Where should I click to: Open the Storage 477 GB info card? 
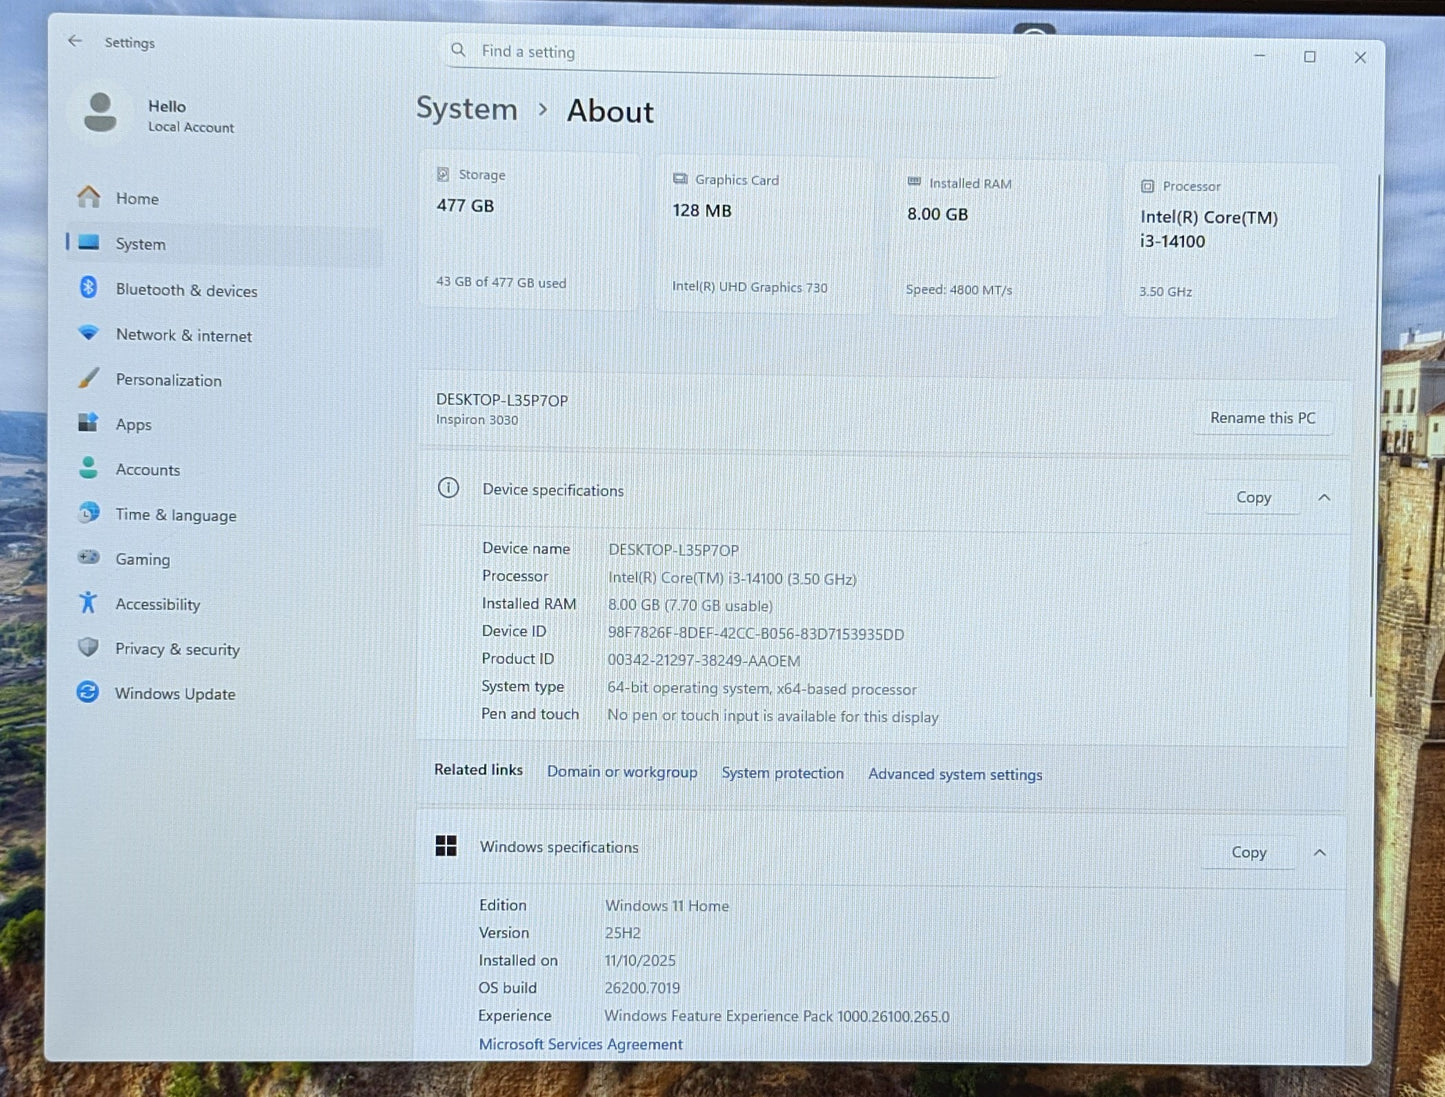coord(529,230)
